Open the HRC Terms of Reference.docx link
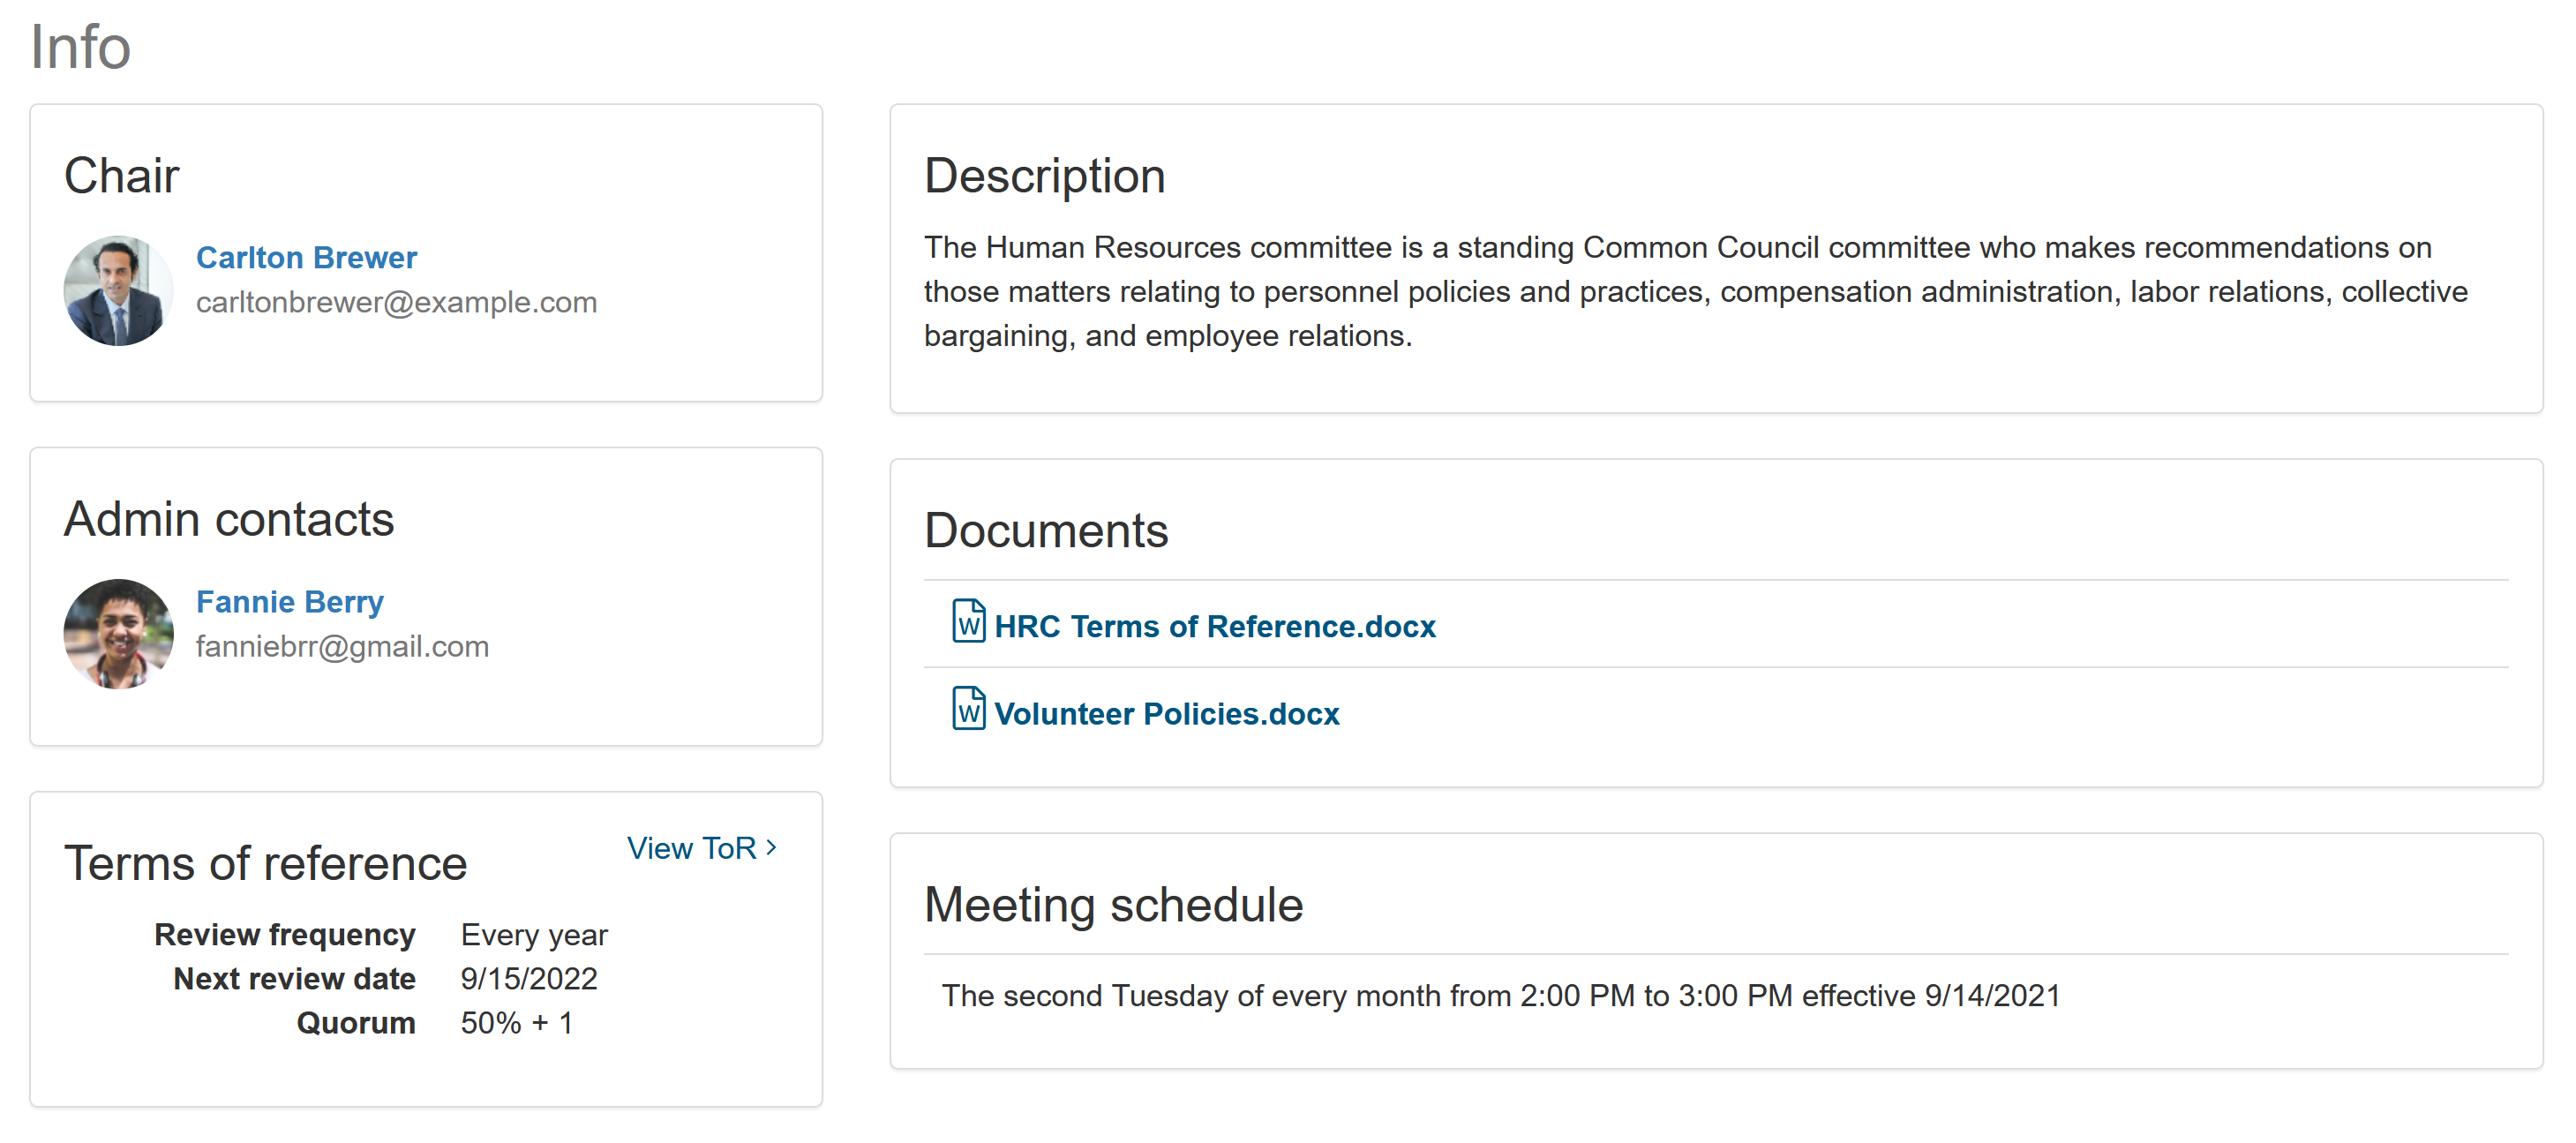The height and width of the screenshot is (1143, 2576). pos(1214,626)
